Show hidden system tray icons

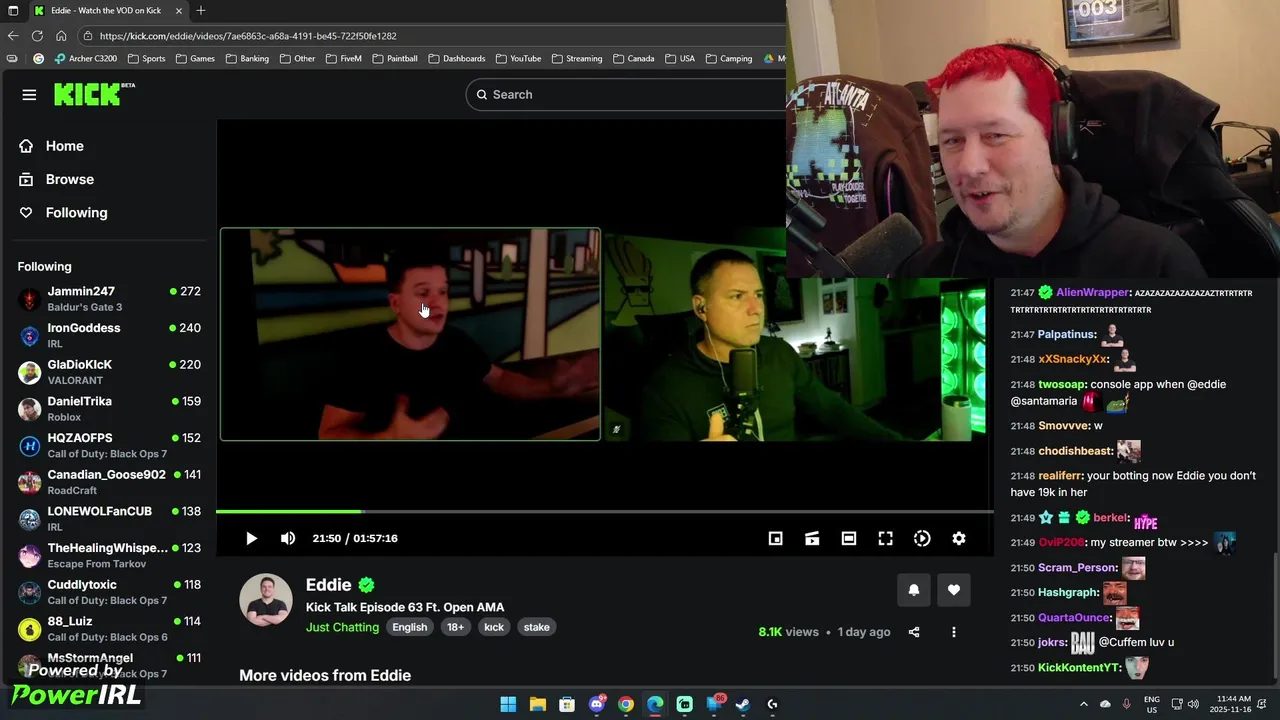(x=1083, y=704)
